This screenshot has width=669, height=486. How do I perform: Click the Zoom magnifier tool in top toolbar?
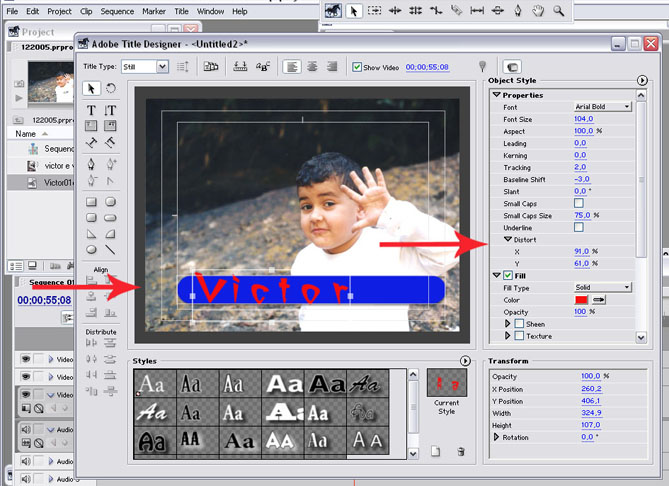pos(558,11)
